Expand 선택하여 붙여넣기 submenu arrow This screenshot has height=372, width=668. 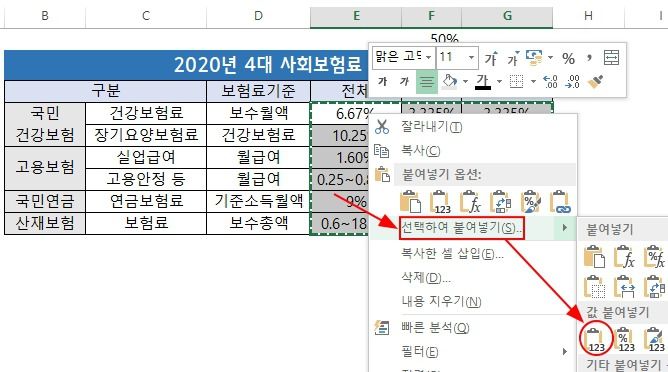point(564,228)
